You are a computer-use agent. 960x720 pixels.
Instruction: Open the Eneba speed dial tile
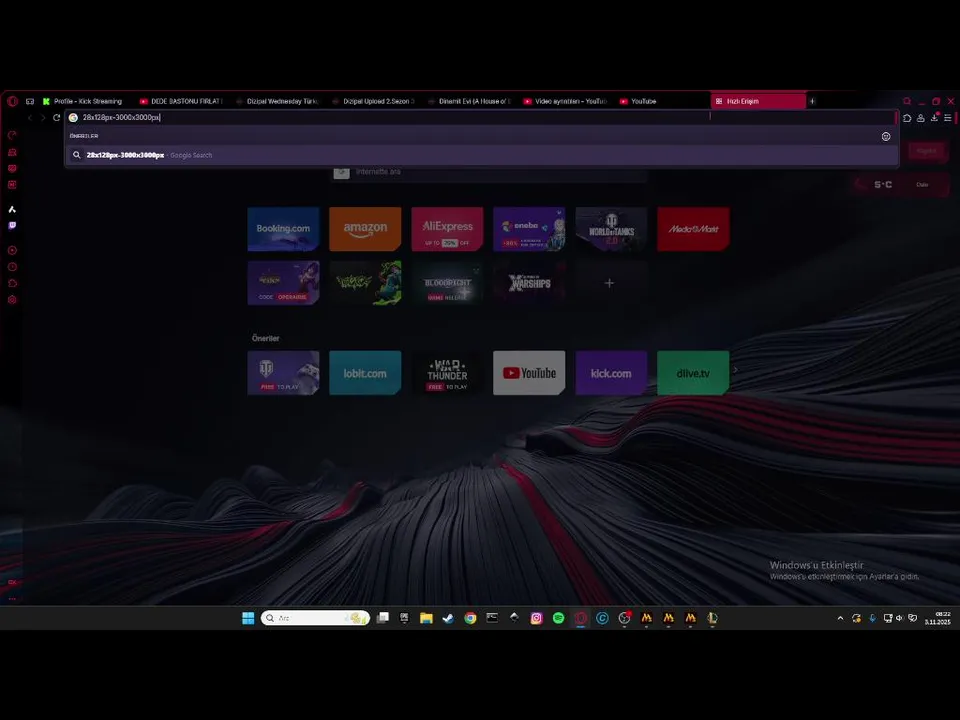click(529, 229)
